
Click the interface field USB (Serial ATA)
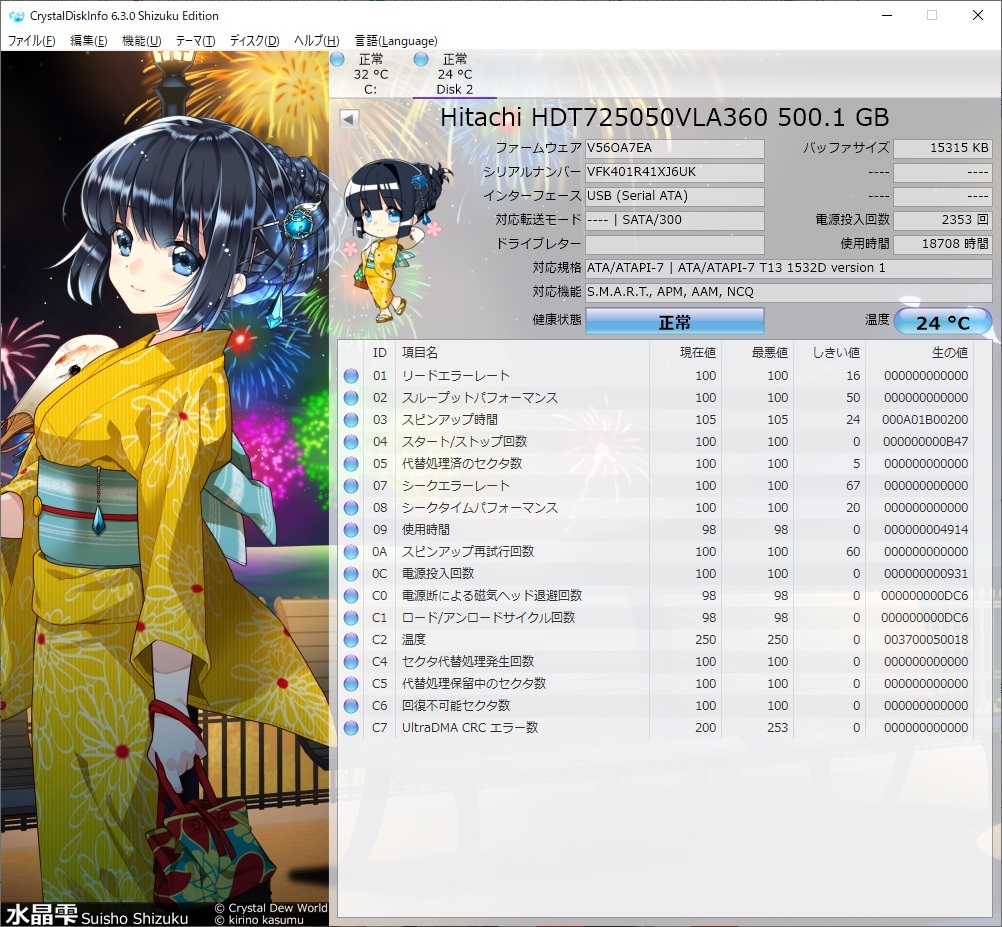pyautogui.click(x=675, y=196)
